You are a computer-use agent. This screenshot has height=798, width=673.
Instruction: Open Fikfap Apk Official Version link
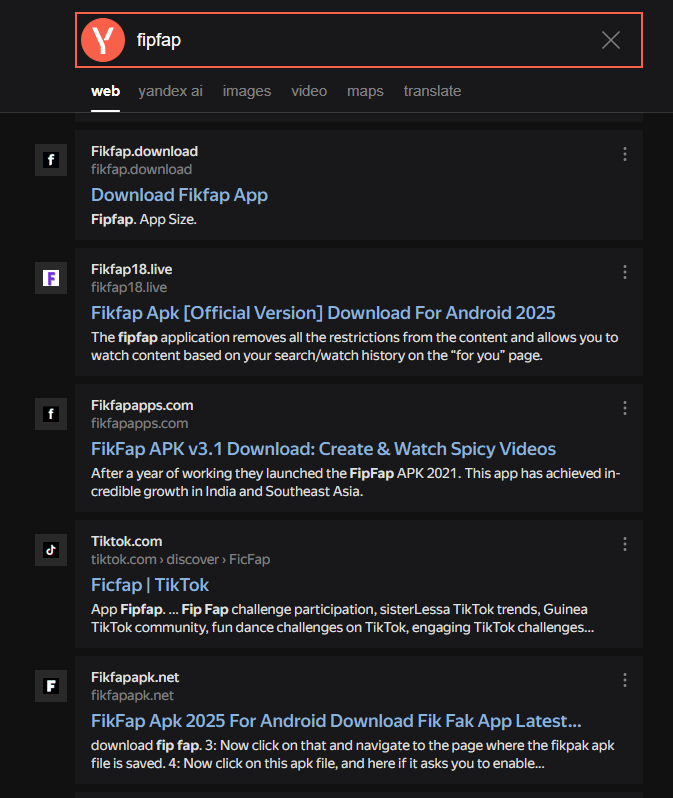pyautogui.click(x=323, y=313)
